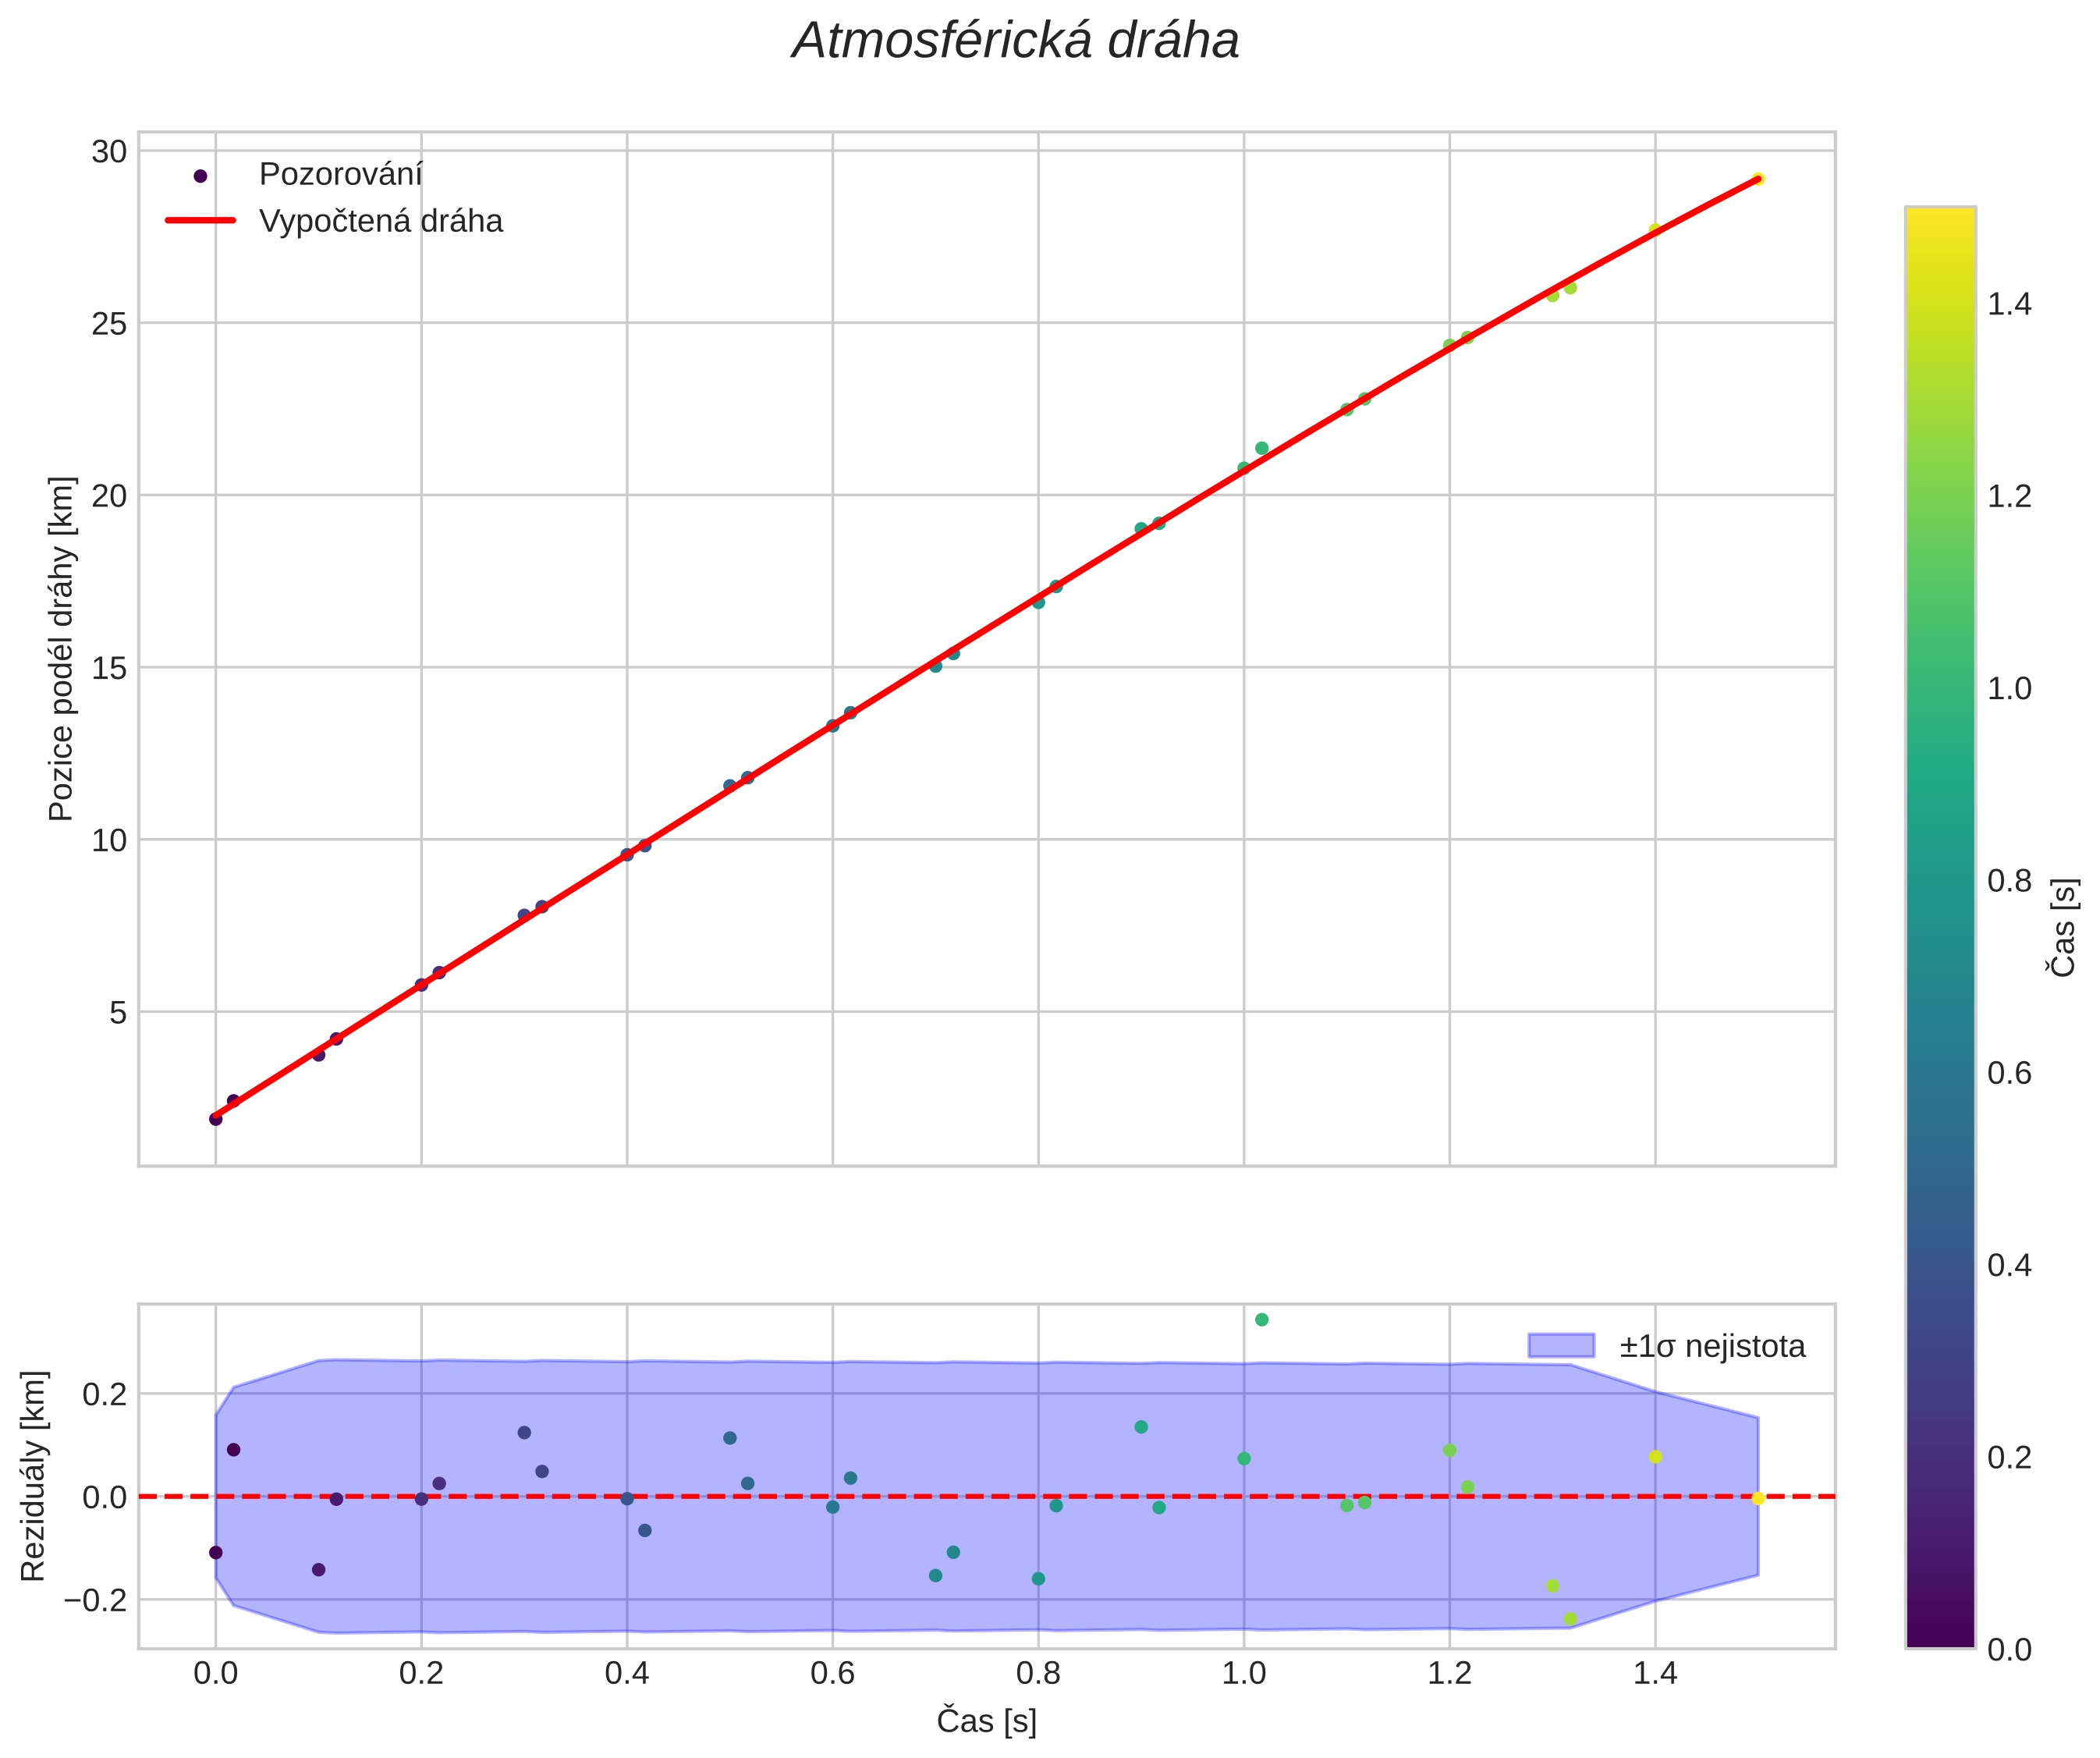Click the red 'Vypočtená dráha' legend line

click(x=200, y=221)
